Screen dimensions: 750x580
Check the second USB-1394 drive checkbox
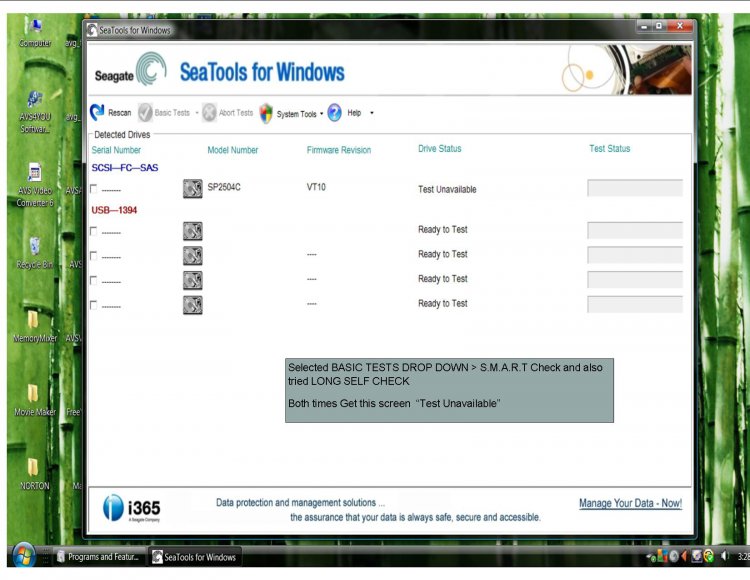click(94, 256)
